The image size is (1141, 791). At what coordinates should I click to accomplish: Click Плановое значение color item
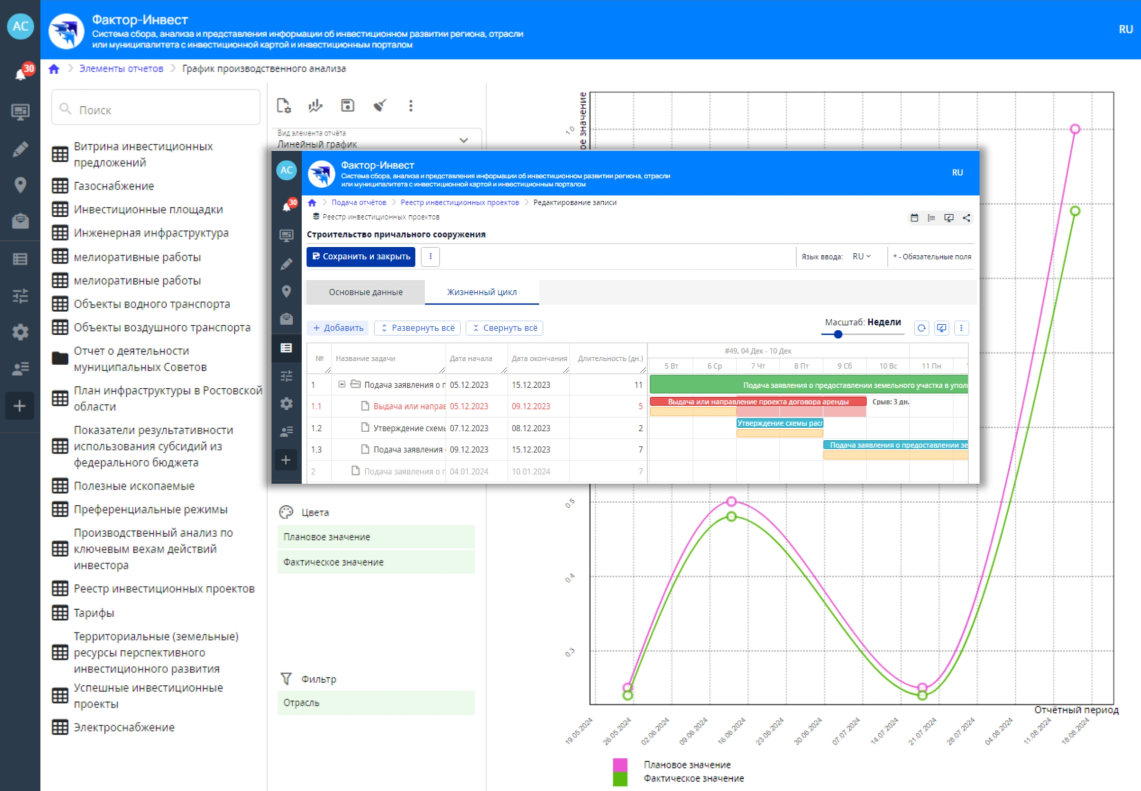click(376, 537)
